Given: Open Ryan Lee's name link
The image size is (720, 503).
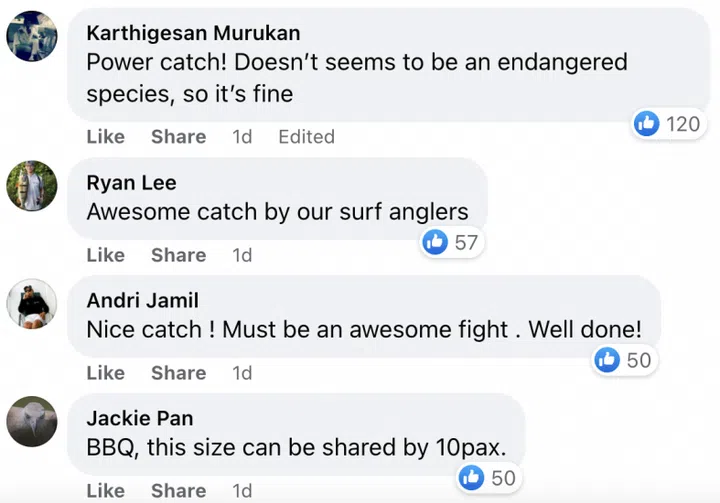Looking at the screenshot, I should tap(131, 182).
